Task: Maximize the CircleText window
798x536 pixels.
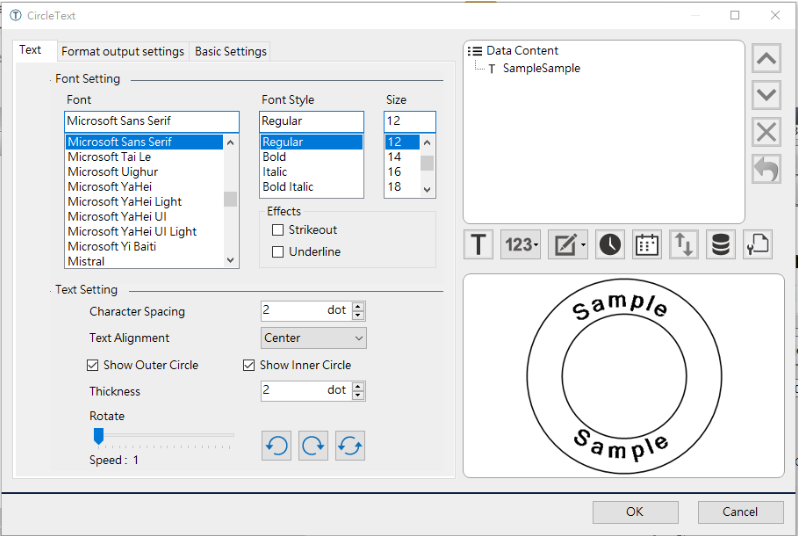Action: click(x=735, y=15)
